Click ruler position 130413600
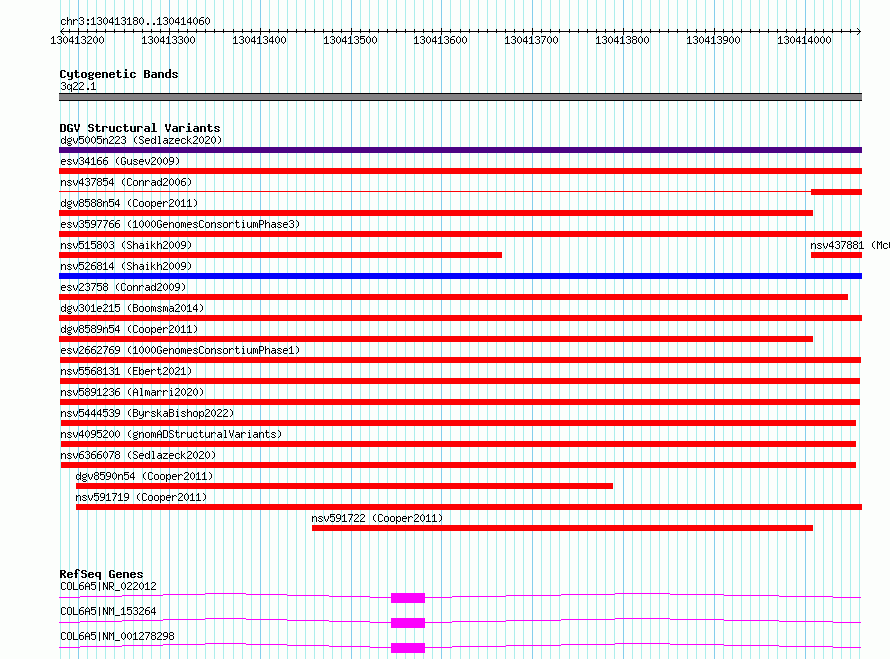This screenshot has width=890, height=659. pyautogui.click(x=440, y=40)
